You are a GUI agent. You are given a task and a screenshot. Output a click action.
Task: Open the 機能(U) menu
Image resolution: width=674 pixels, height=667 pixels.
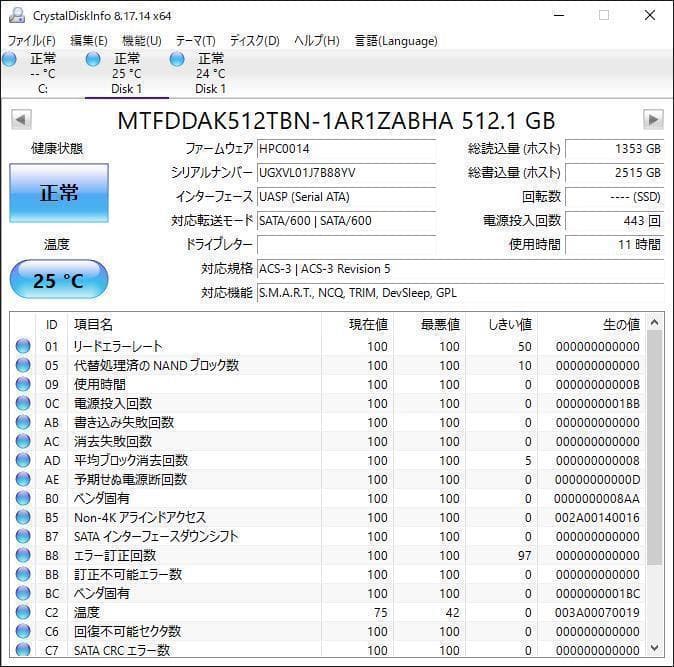point(142,41)
